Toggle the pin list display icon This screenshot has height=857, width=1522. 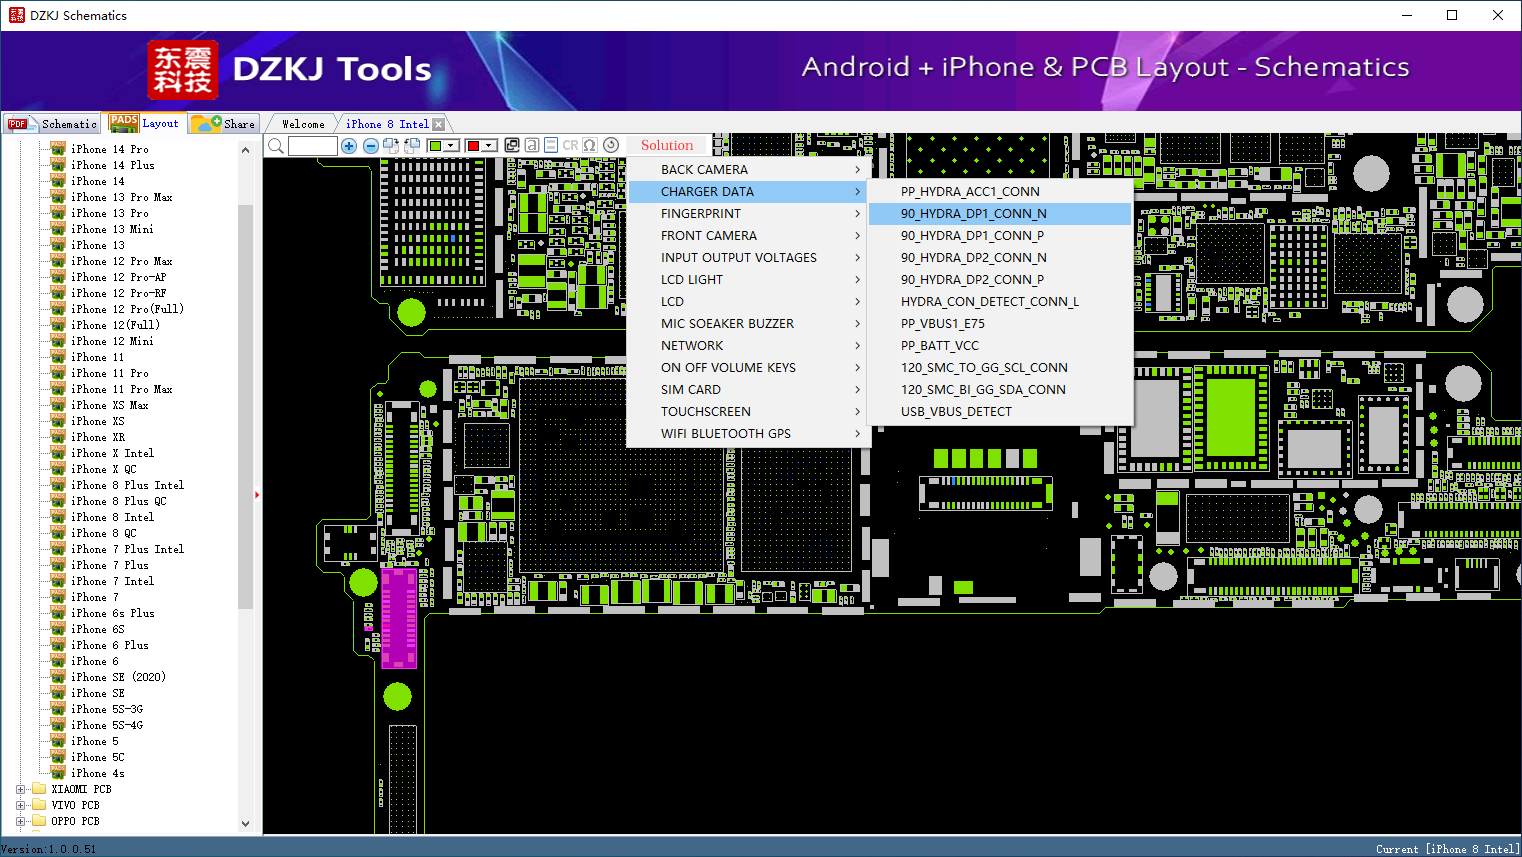(551, 145)
